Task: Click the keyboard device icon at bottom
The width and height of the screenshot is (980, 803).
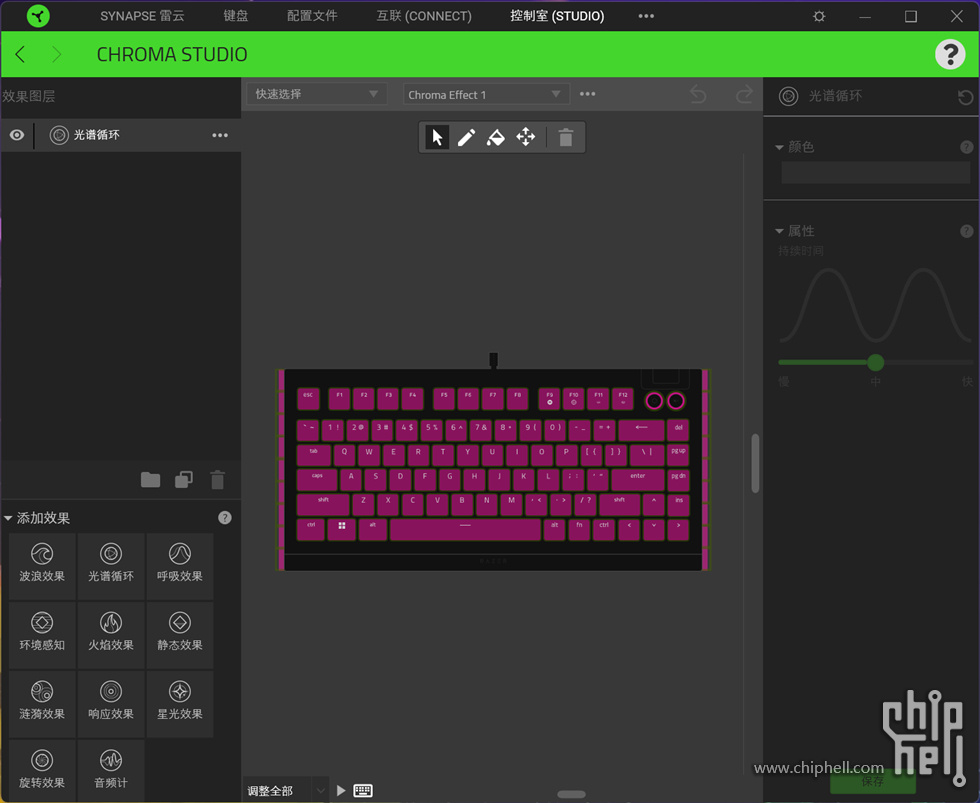Action: coord(363,791)
